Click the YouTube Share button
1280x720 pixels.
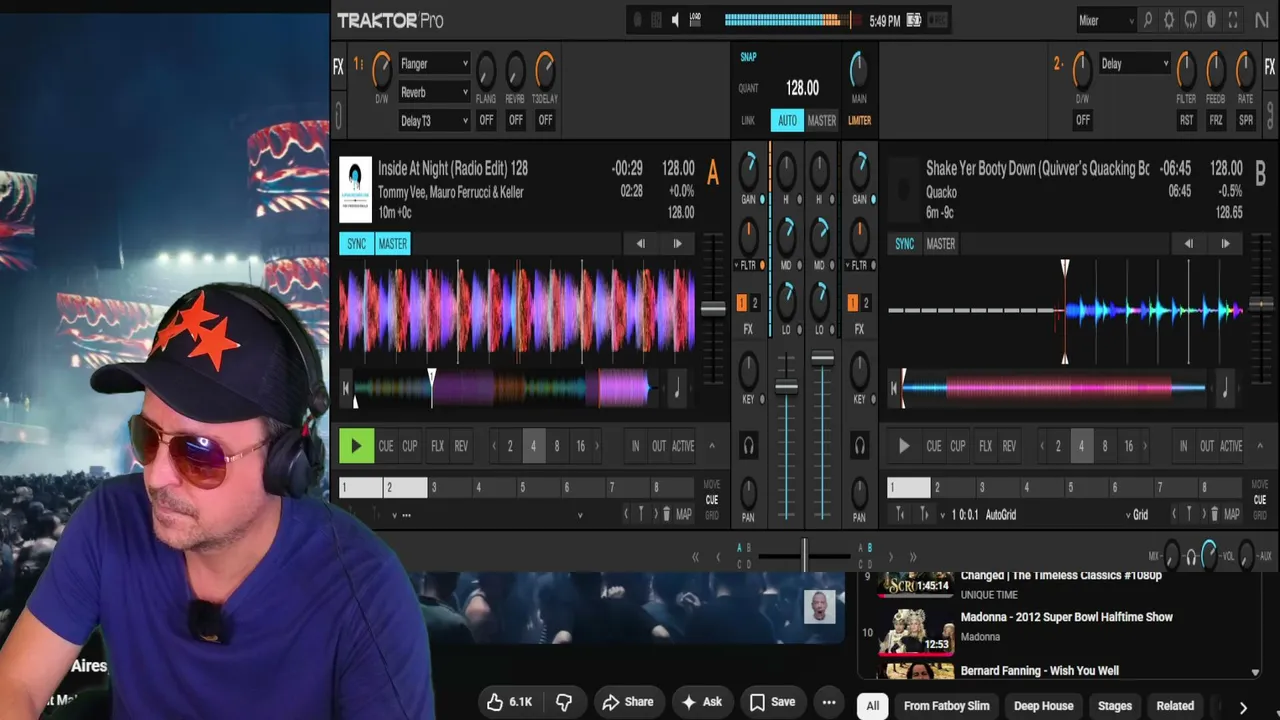628,702
